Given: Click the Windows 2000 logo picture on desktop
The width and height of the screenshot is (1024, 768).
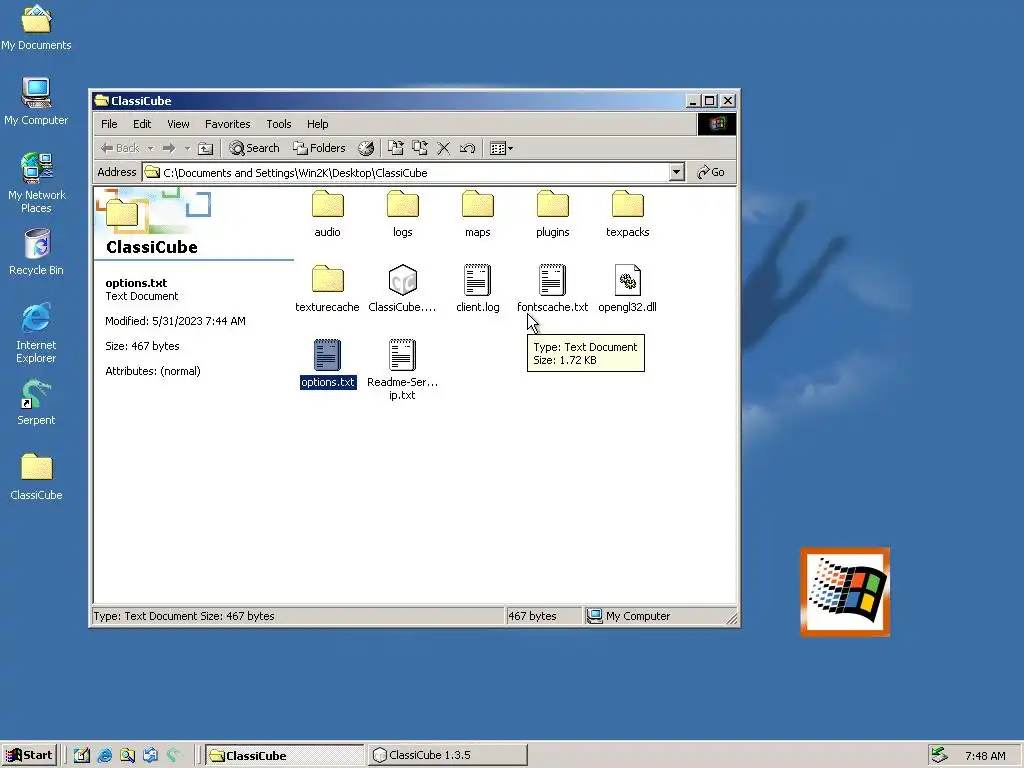Looking at the screenshot, I should pos(845,592).
